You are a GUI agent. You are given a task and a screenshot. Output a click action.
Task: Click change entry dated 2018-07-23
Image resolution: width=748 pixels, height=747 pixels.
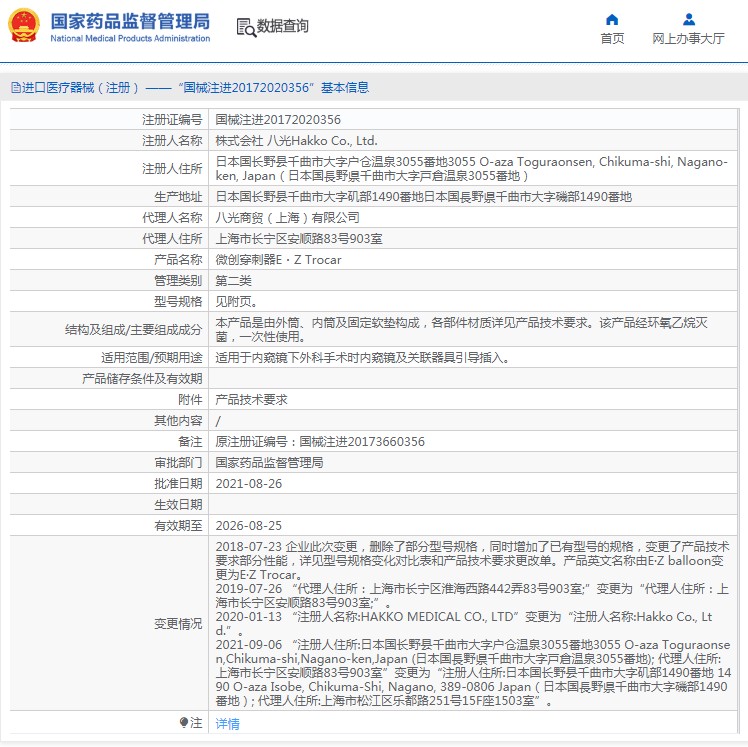(472, 560)
